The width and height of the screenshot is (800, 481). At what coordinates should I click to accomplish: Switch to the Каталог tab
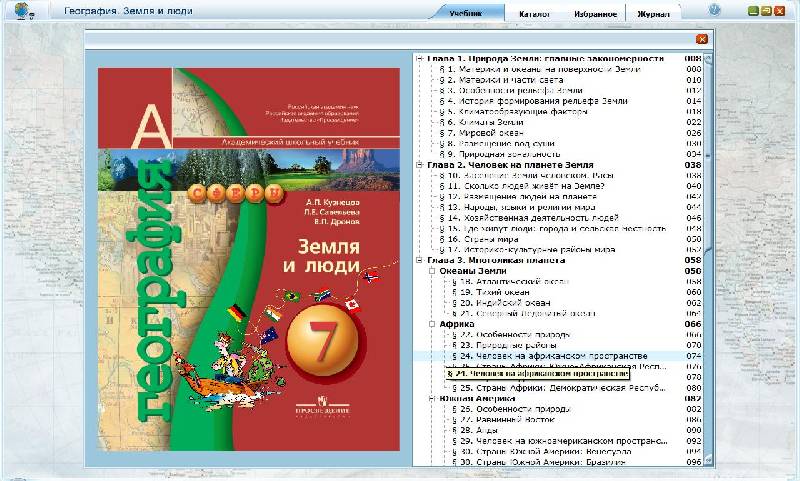click(x=535, y=14)
